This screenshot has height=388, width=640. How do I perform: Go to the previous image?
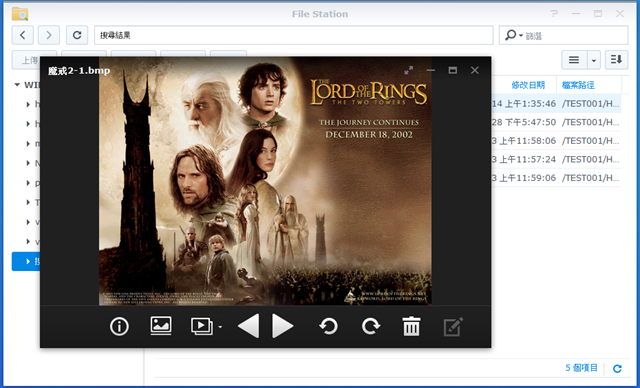click(248, 326)
